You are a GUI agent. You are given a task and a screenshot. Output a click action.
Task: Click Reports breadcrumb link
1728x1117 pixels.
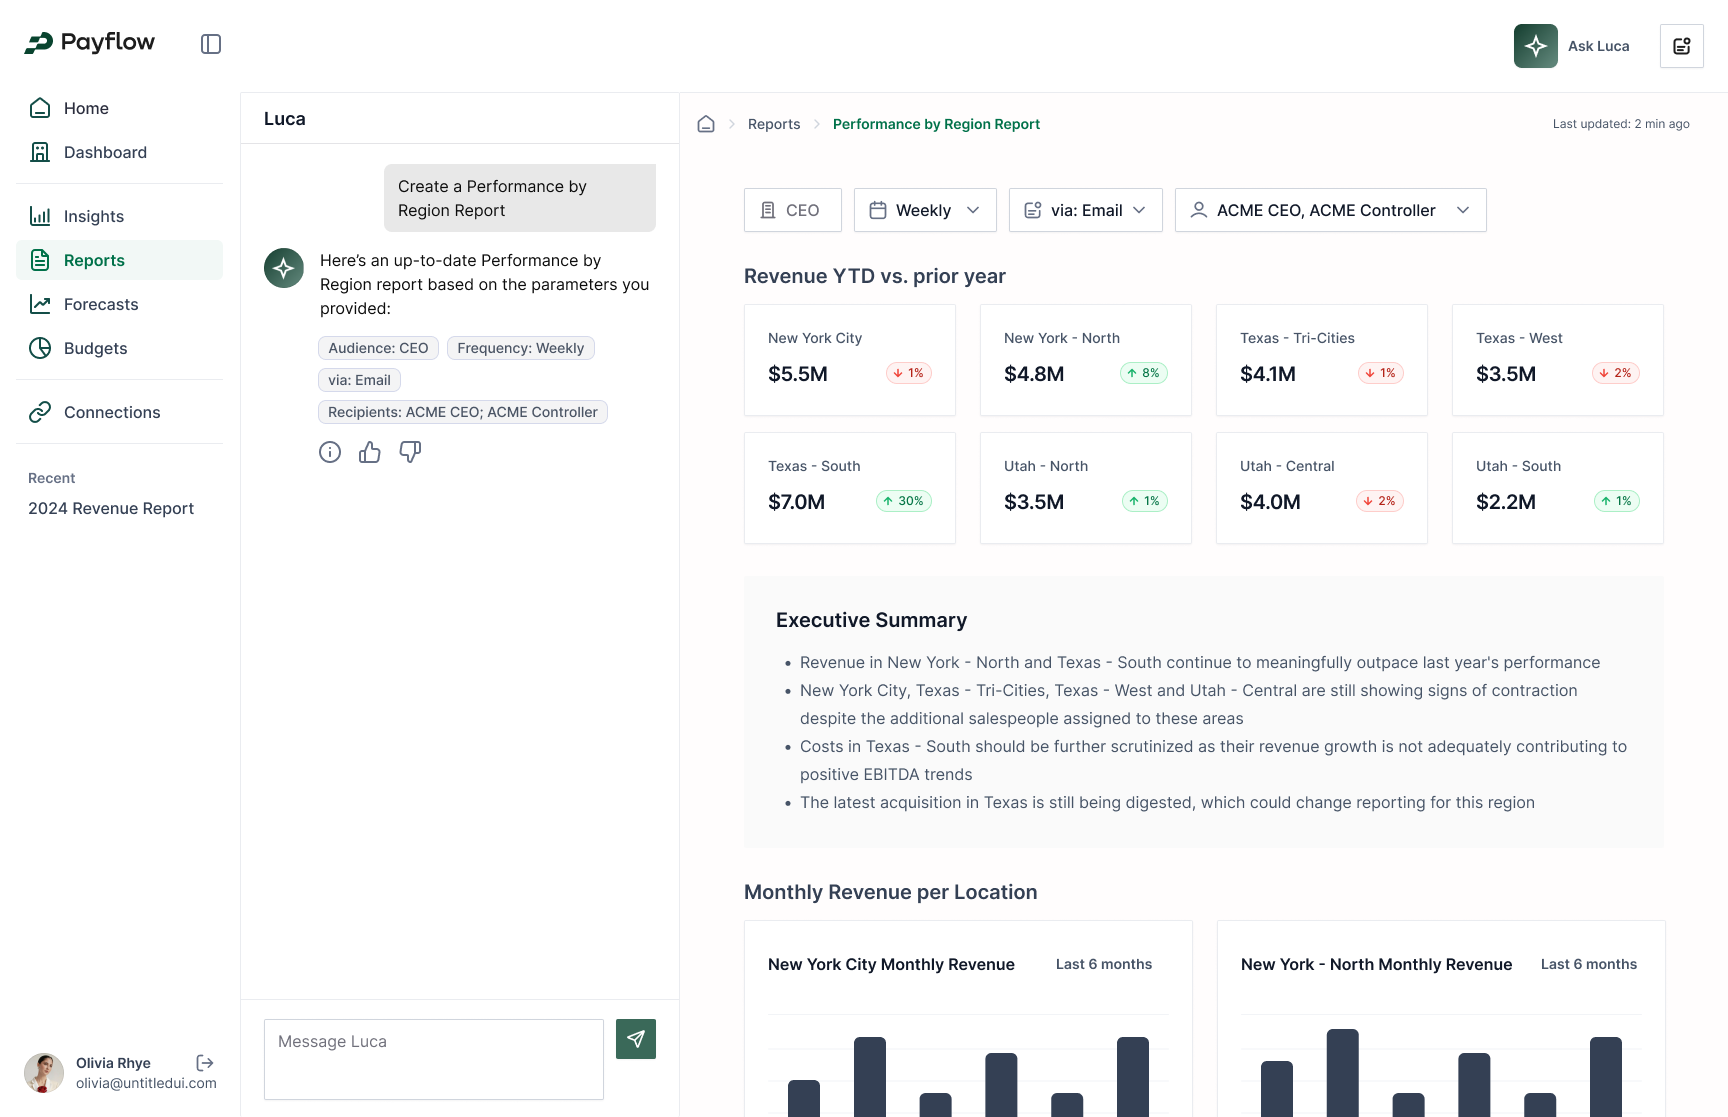[774, 124]
